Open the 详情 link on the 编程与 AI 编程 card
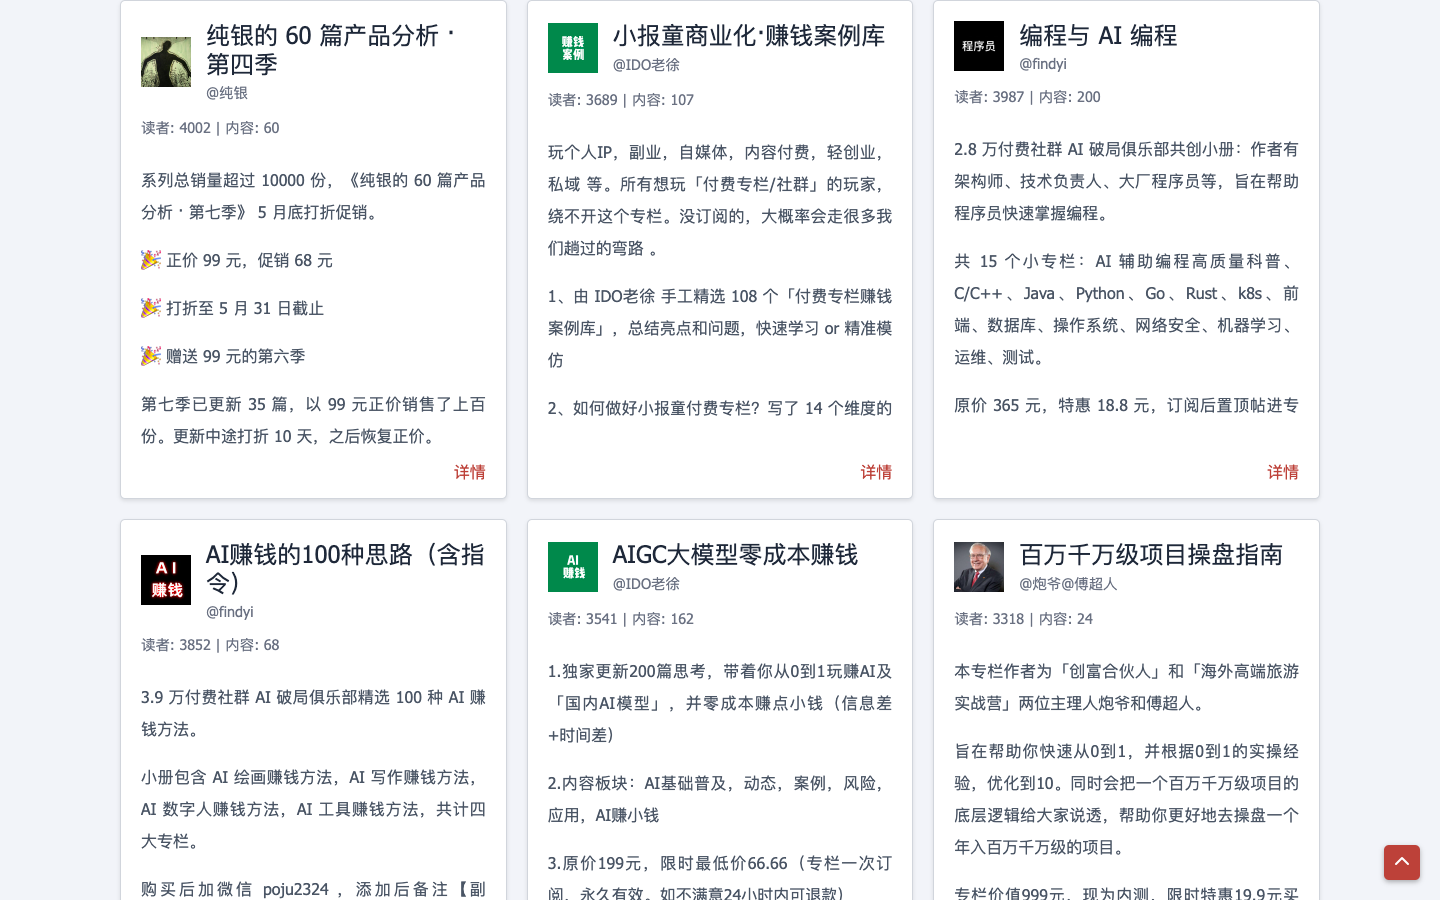This screenshot has height=900, width=1440. [1283, 472]
